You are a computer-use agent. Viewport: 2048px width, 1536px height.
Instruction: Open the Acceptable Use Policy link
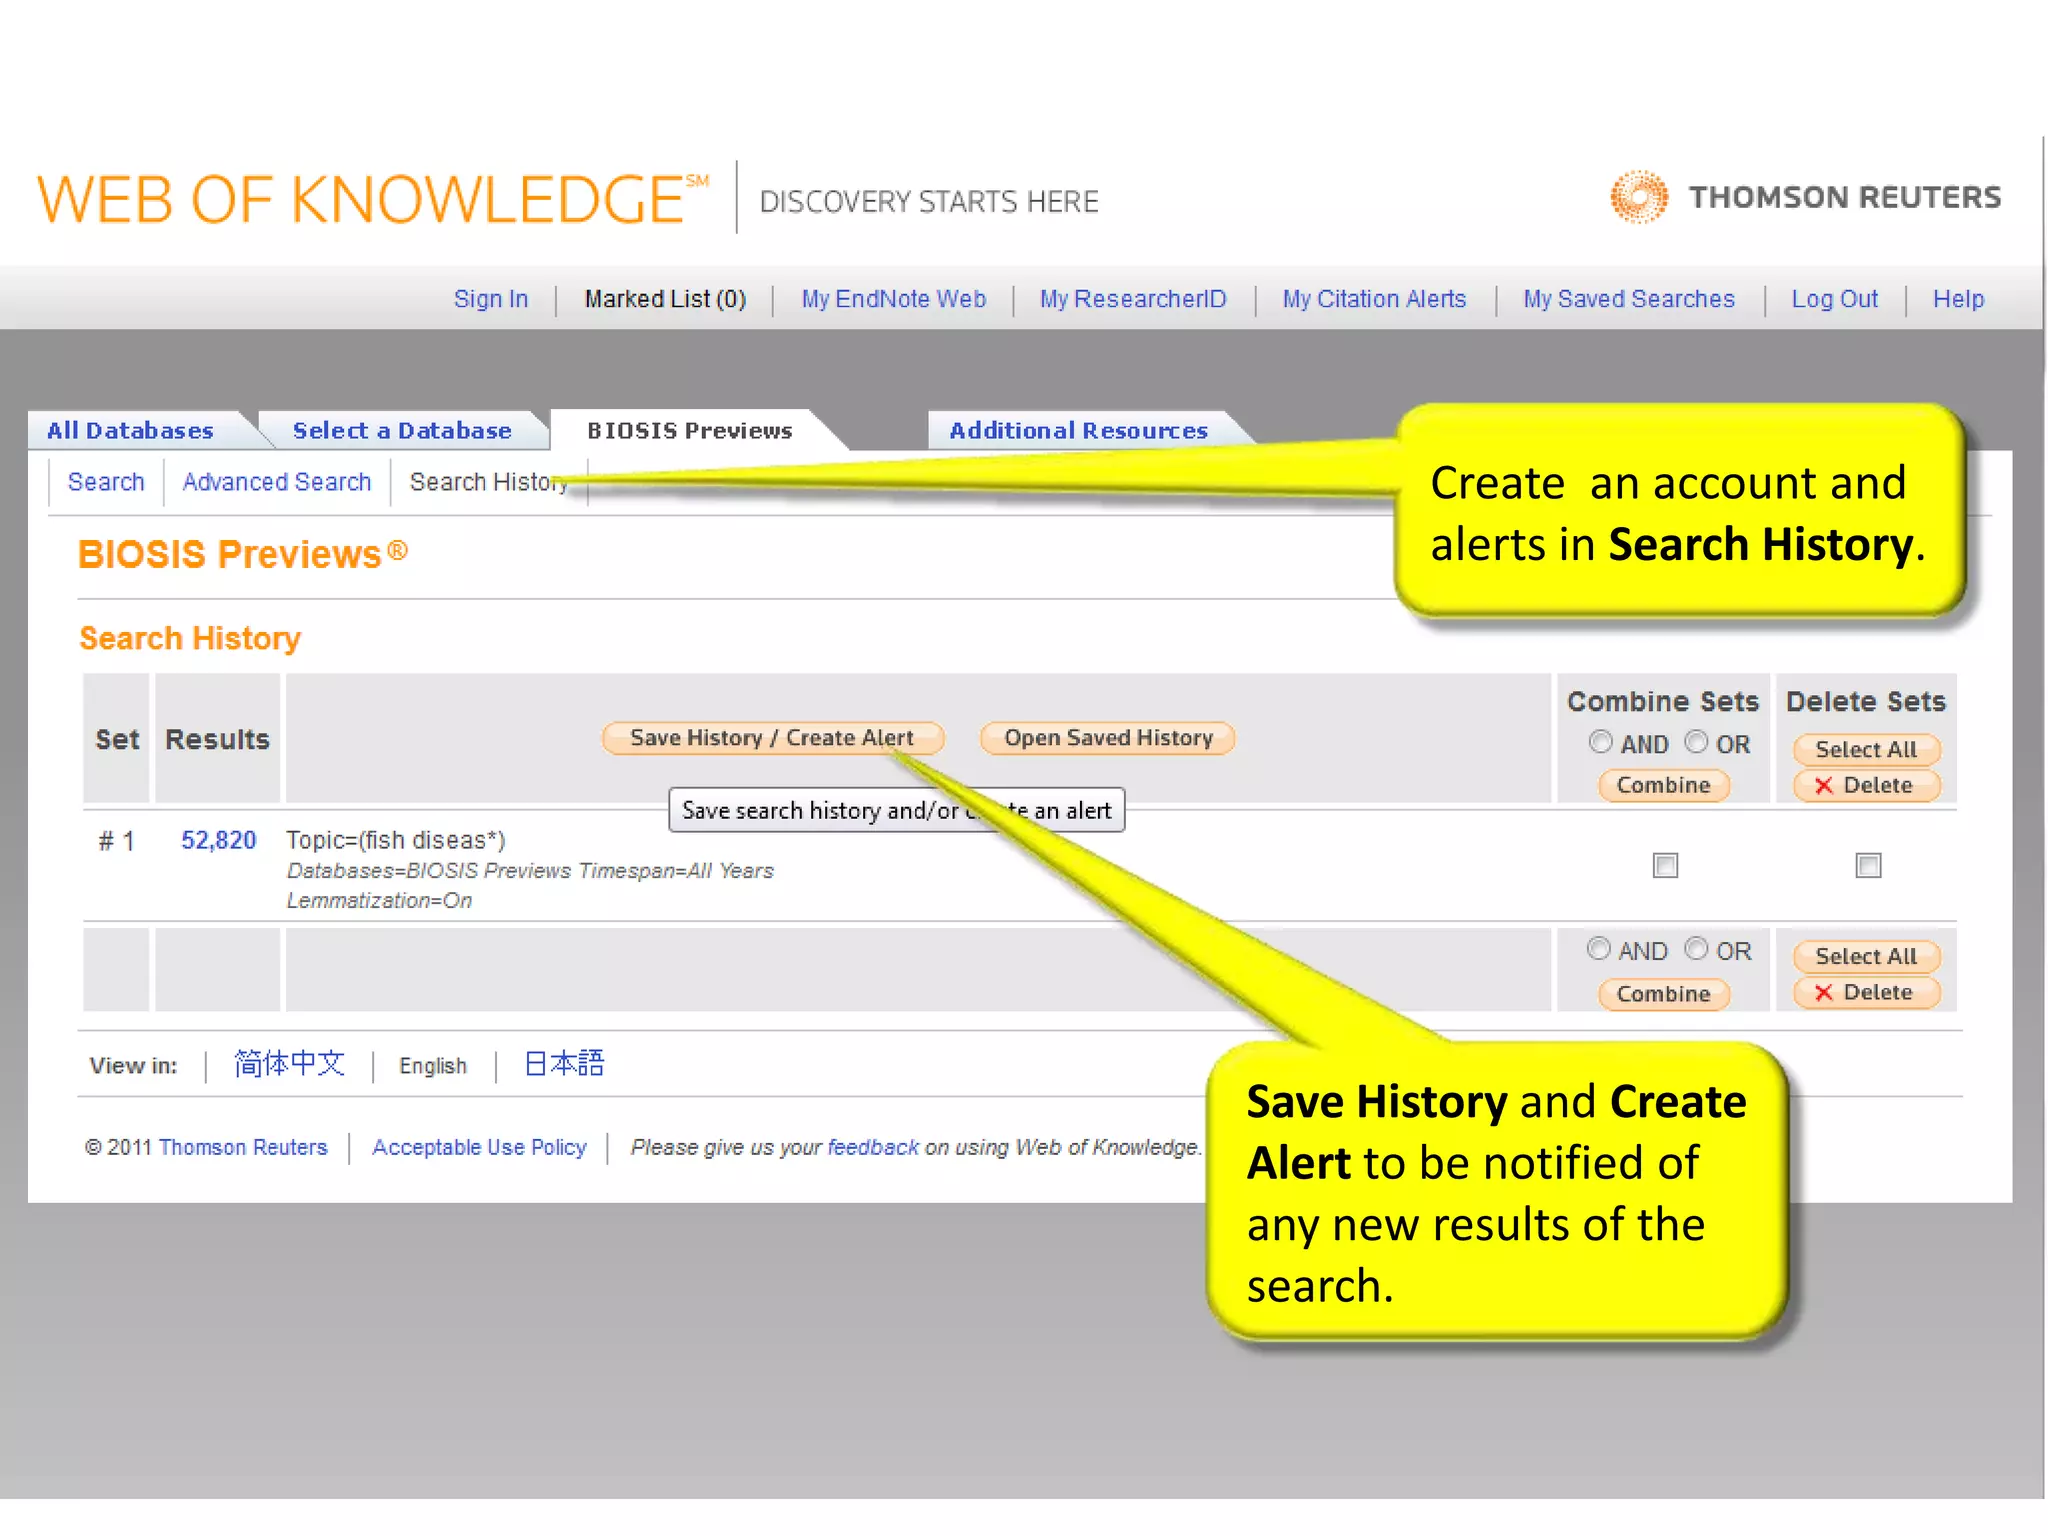click(x=479, y=1147)
